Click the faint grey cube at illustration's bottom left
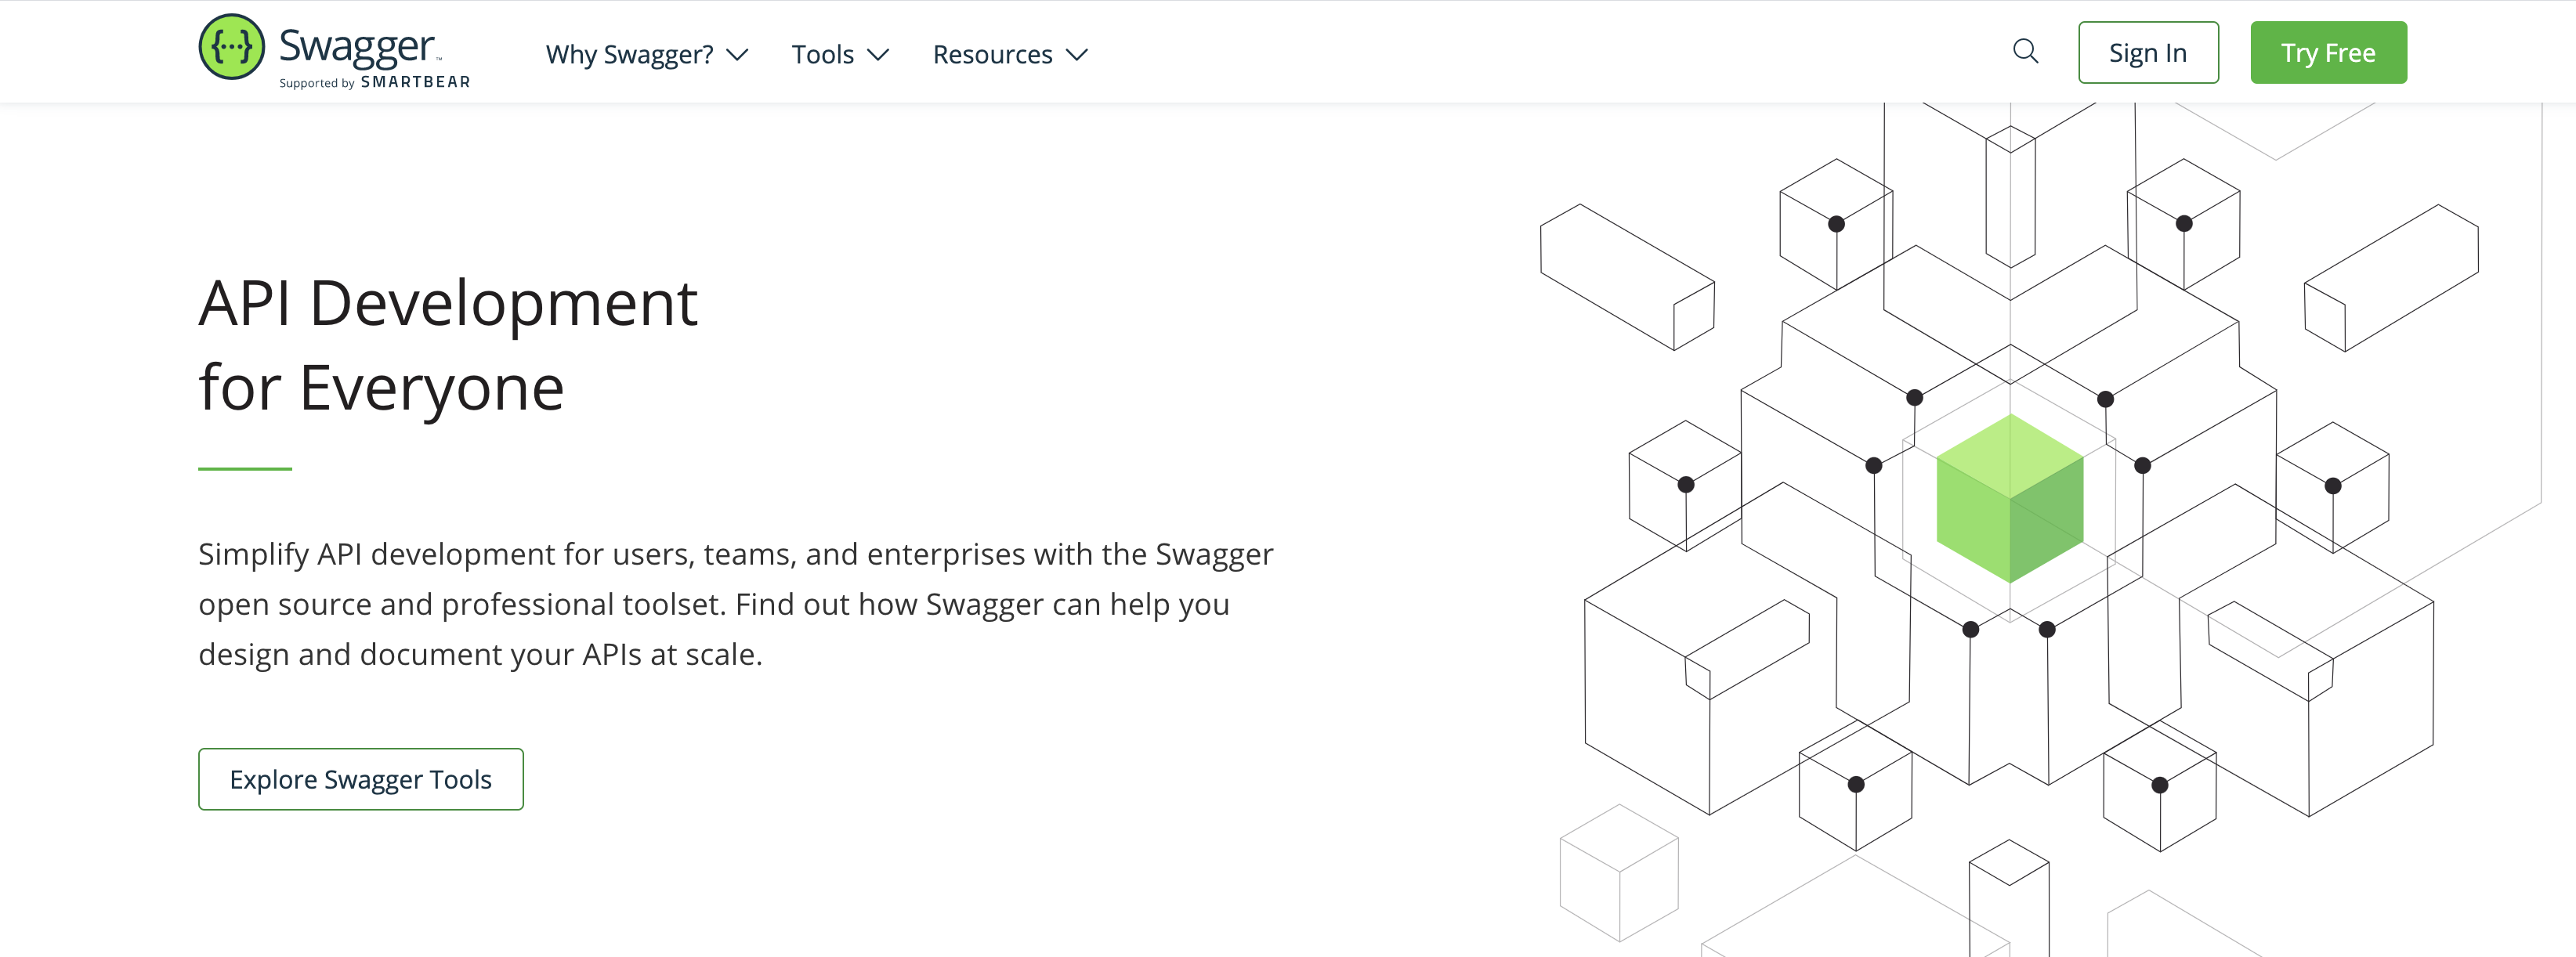The image size is (2576, 957). click(x=1618, y=873)
